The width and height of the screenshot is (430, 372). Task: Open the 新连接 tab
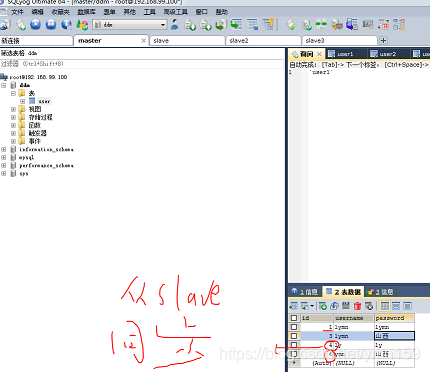coord(36,41)
